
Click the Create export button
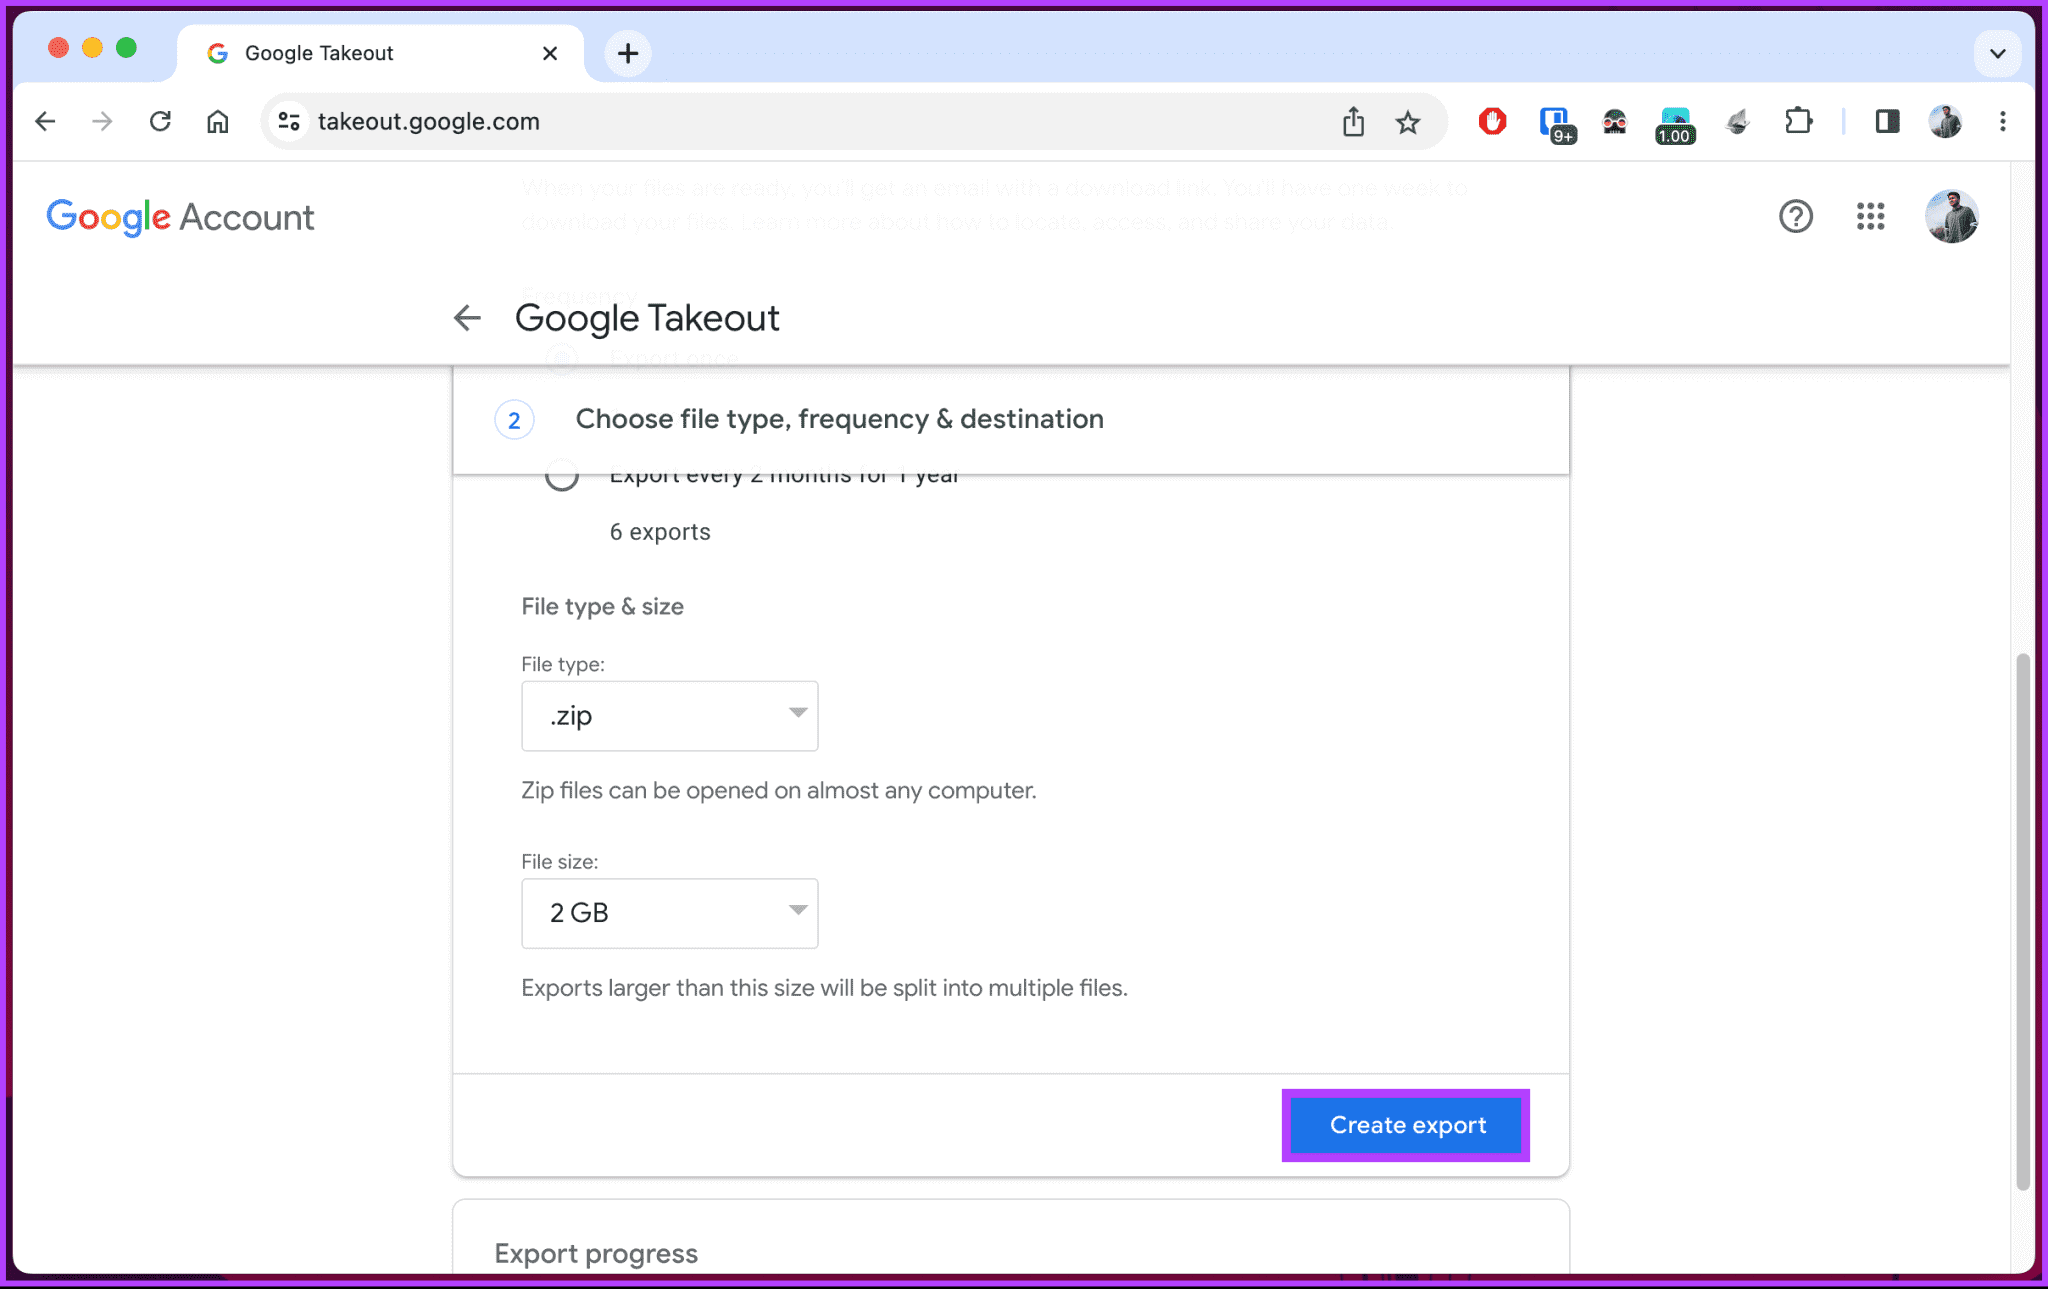click(x=1406, y=1125)
